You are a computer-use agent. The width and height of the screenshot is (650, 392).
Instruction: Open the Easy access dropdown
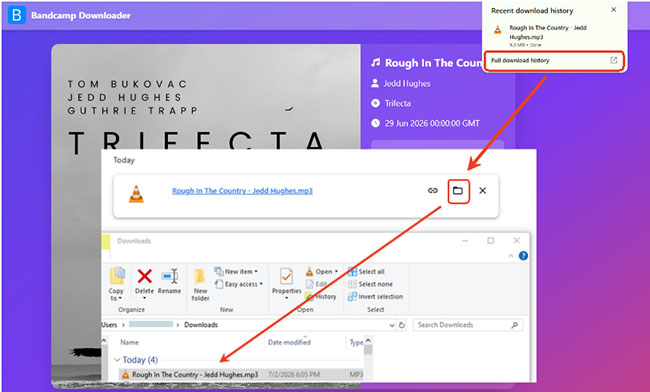click(239, 284)
